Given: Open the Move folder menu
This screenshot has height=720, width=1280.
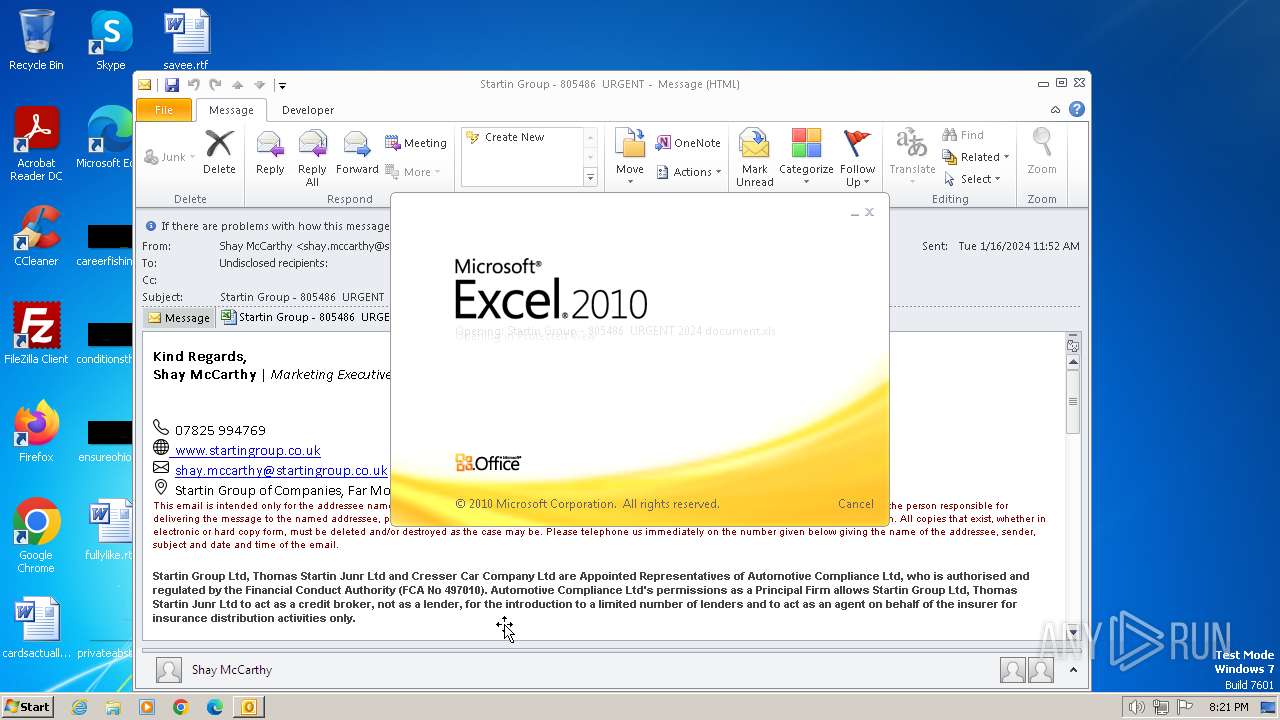Looking at the screenshot, I should 630,157.
